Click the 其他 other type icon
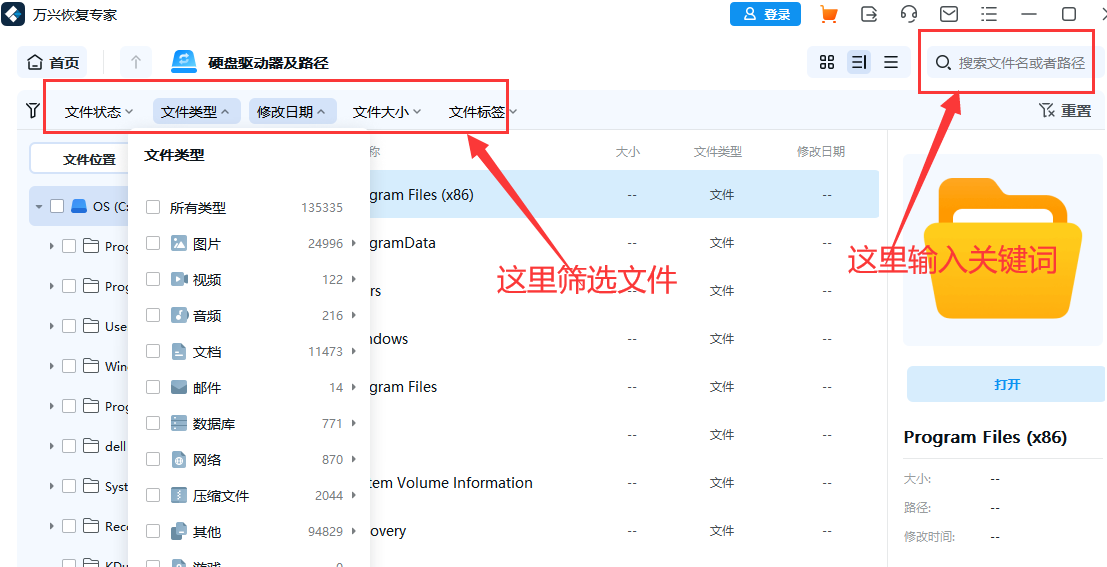Image resolution: width=1107 pixels, height=567 pixels. coord(179,532)
